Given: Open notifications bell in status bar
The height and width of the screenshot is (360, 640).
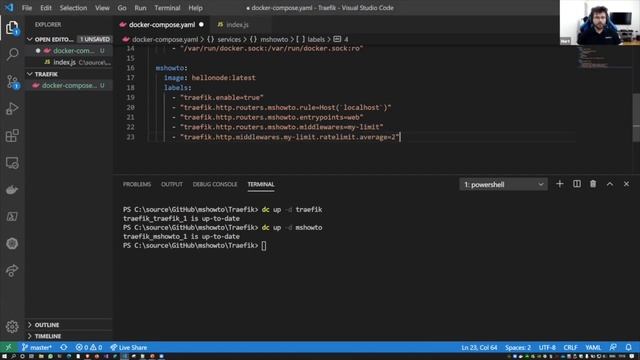Looking at the screenshot, I should [x=629, y=347].
